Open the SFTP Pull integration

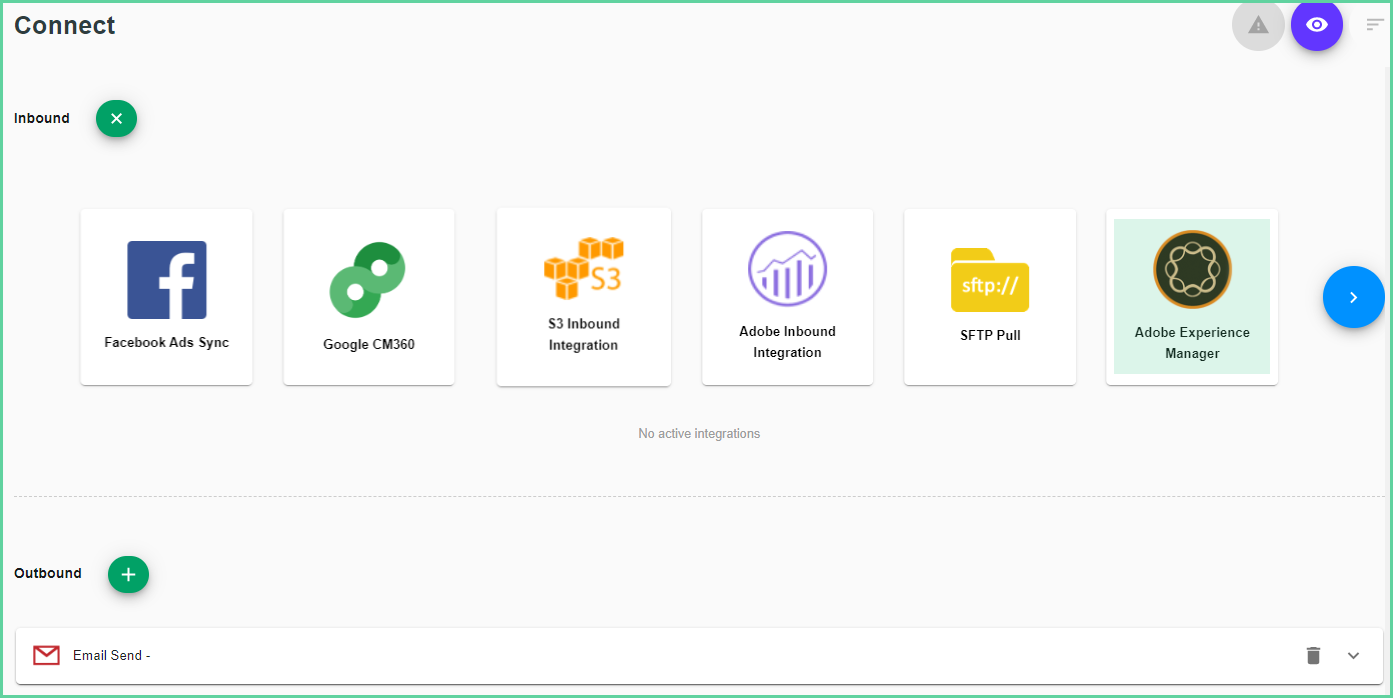tap(989, 296)
